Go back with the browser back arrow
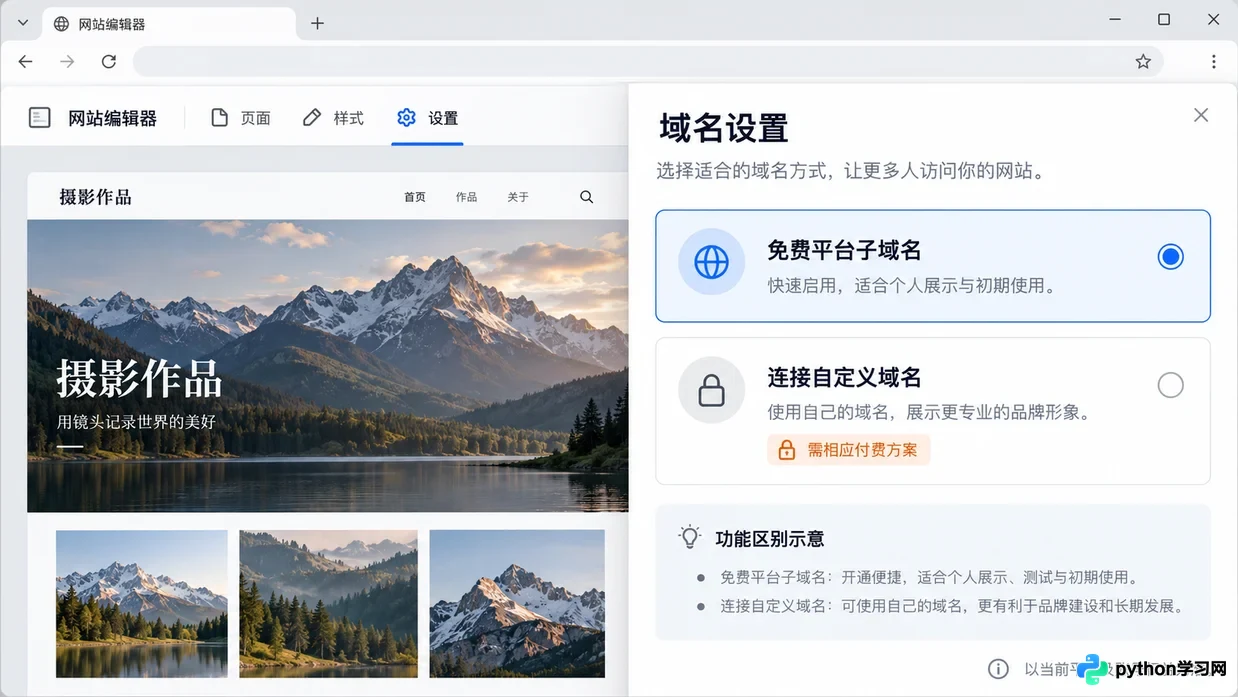Image resolution: width=1238 pixels, height=697 pixels. pyautogui.click(x=26, y=62)
